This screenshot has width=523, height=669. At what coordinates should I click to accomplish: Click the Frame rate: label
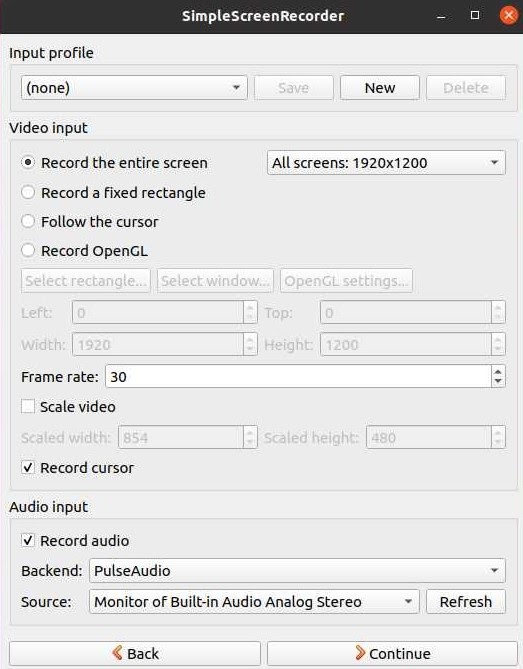60,377
